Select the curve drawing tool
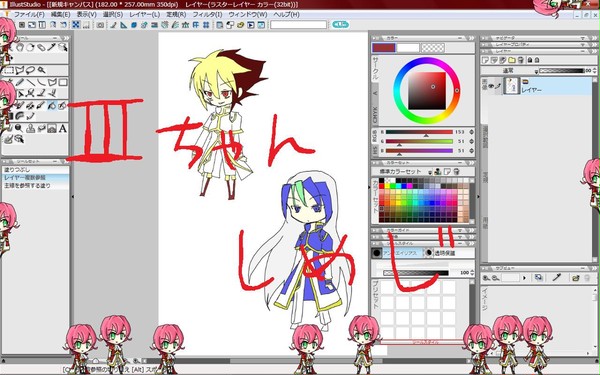This screenshot has width=600, height=375. coord(41,82)
